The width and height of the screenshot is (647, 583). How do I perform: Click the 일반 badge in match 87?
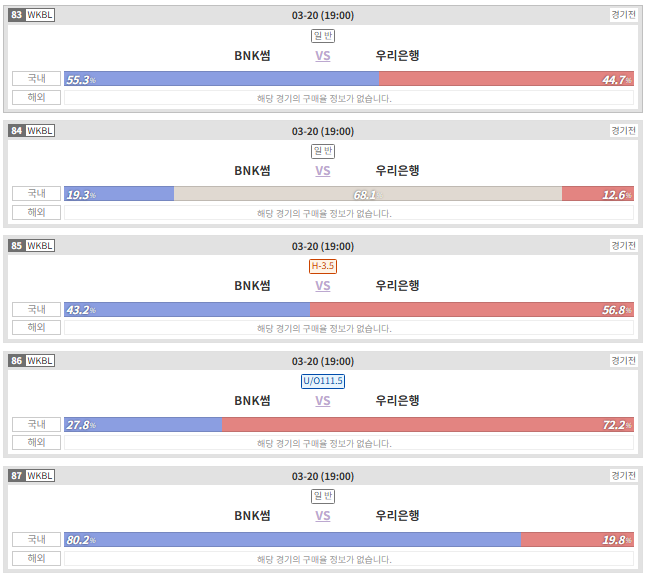point(323,496)
